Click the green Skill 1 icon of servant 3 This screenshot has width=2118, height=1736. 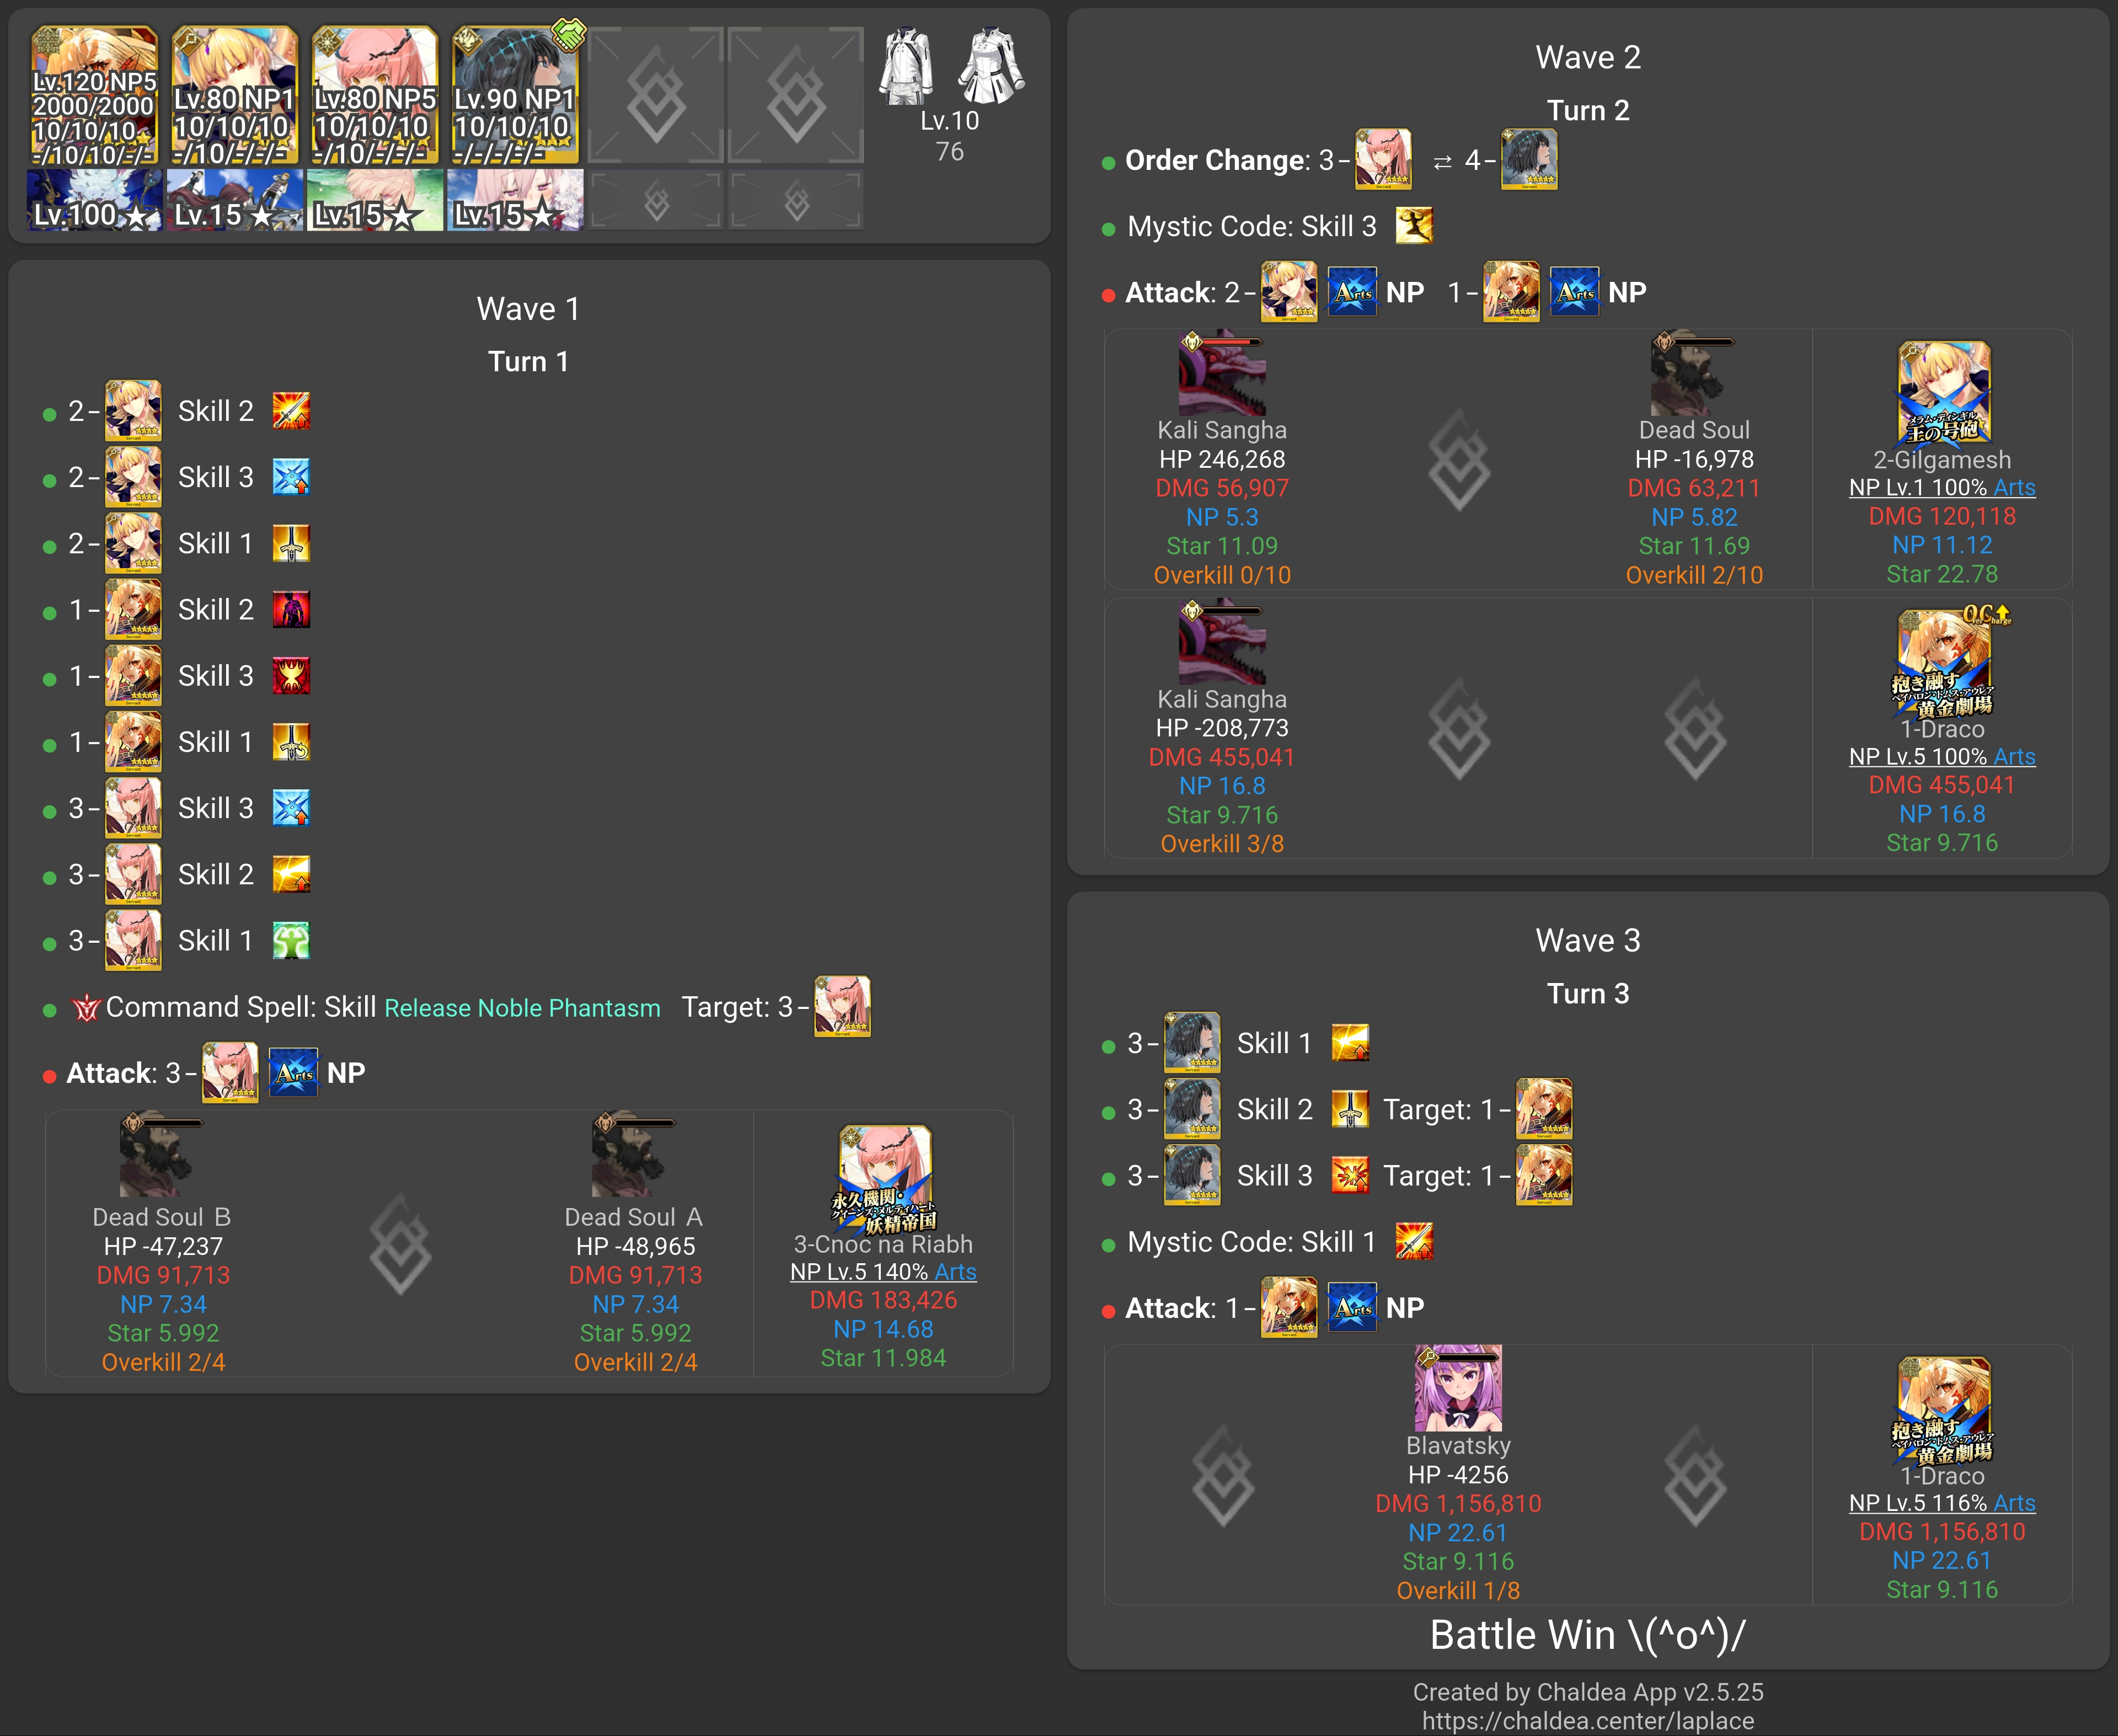pos(291,941)
